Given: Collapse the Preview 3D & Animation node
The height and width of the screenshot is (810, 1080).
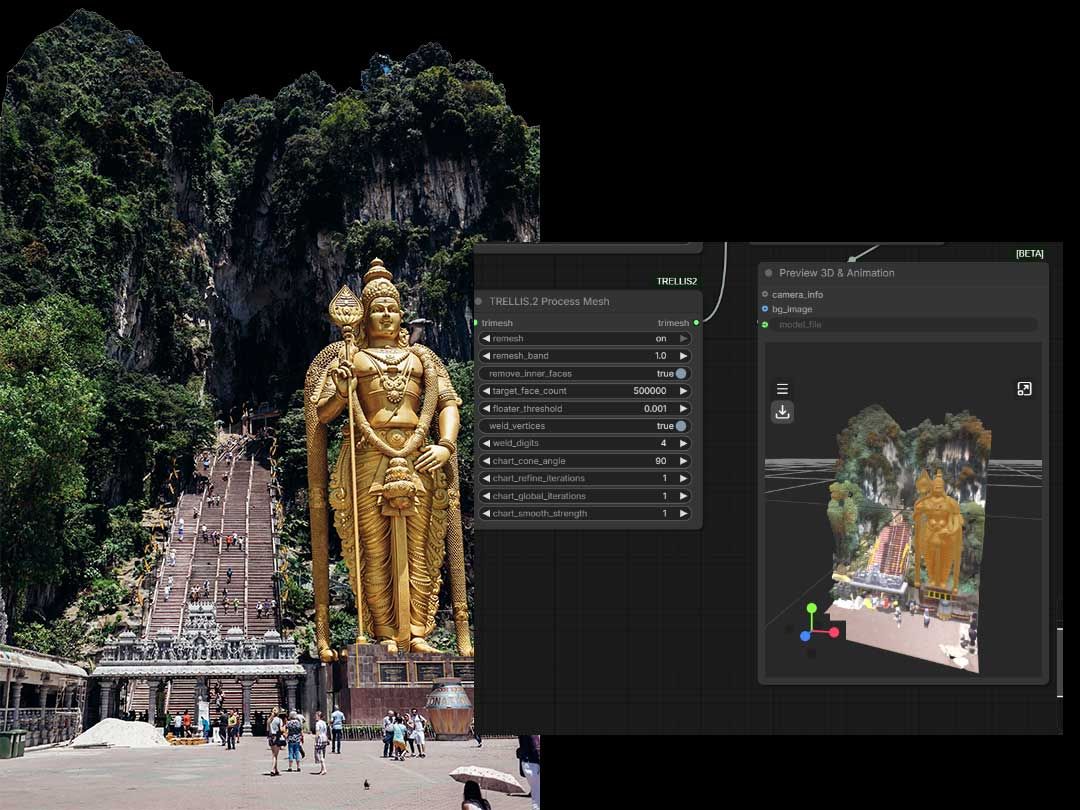Looking at the screenshot, I should 769,273.
